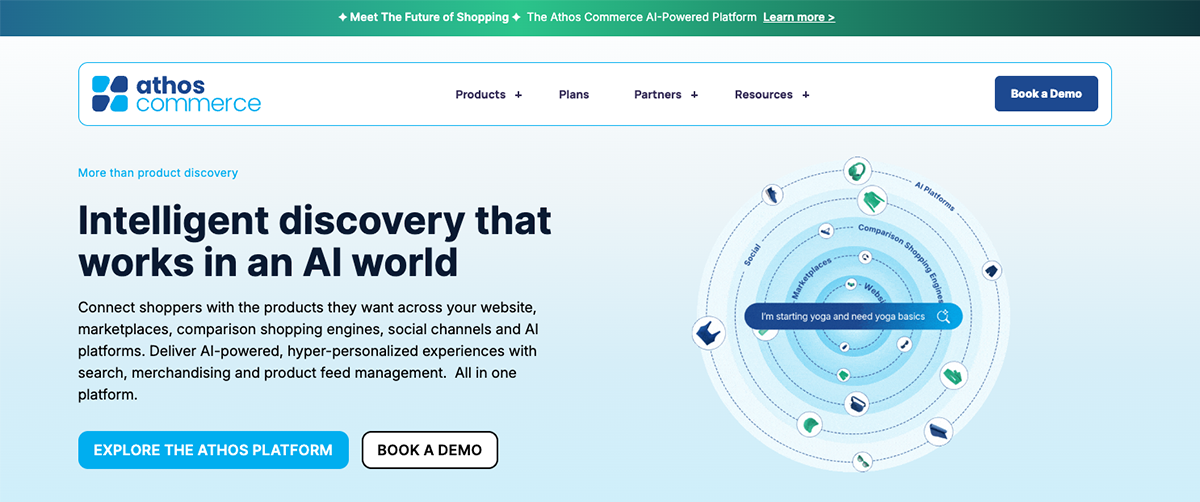Click the Athos Commerce logo
This screenshot has height=502, width=1200.
coord(176,94)
